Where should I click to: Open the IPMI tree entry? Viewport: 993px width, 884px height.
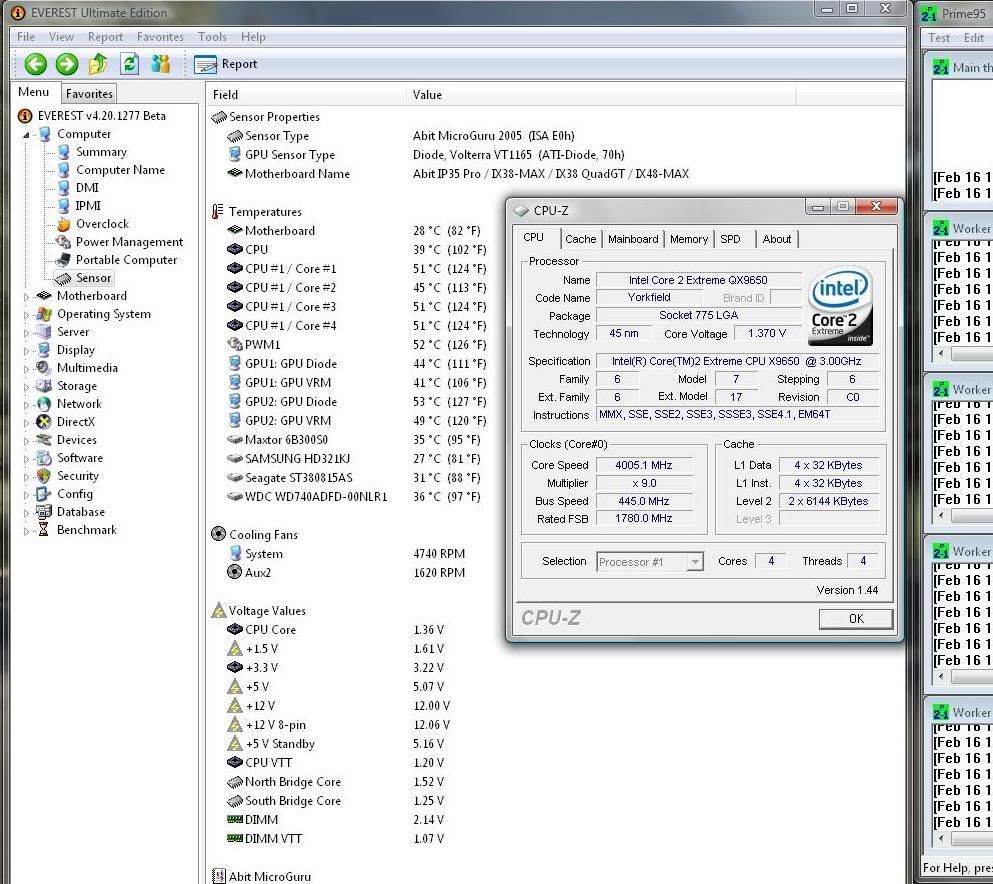tap(88, 206)
